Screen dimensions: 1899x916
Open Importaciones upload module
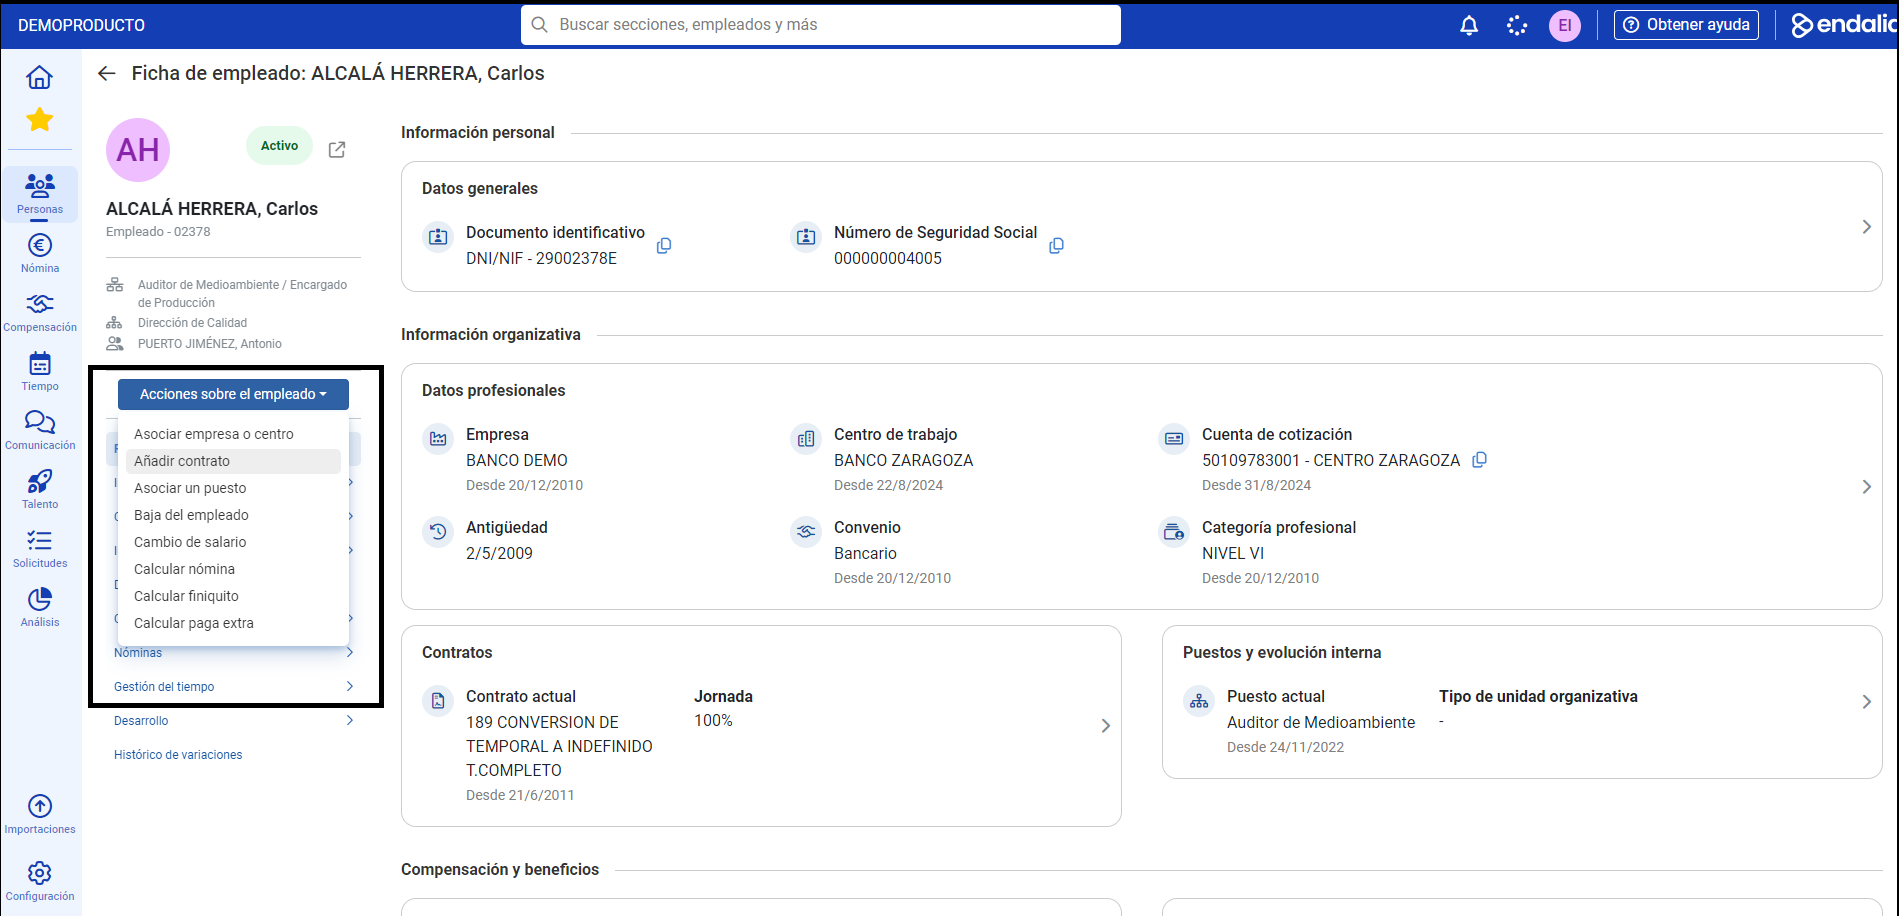pos(40,814)
